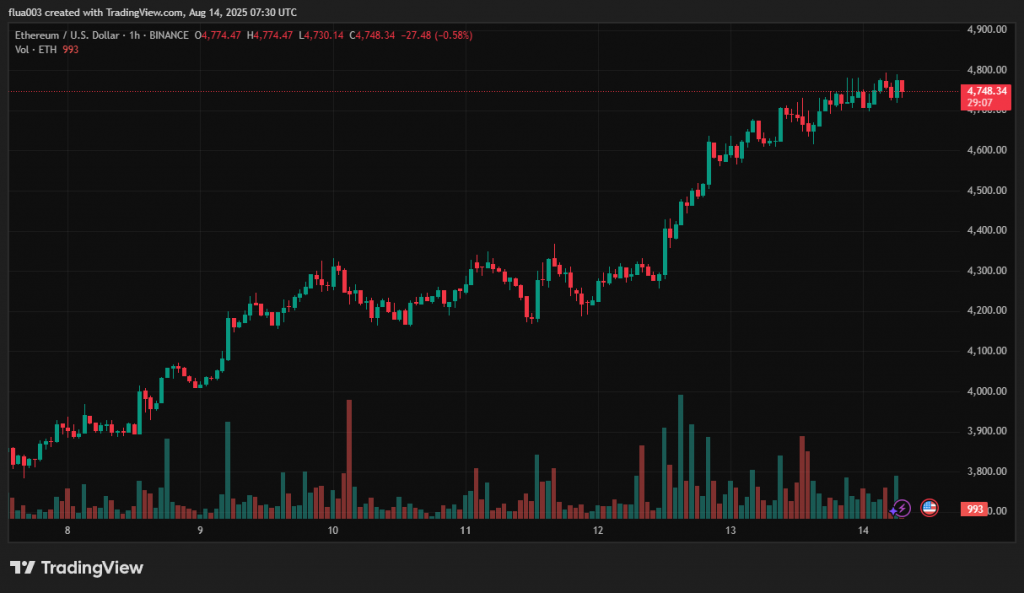This screenshot has height=593, width=1024.
Task: Click the '1h' interval label in legend
Action: 135,35
